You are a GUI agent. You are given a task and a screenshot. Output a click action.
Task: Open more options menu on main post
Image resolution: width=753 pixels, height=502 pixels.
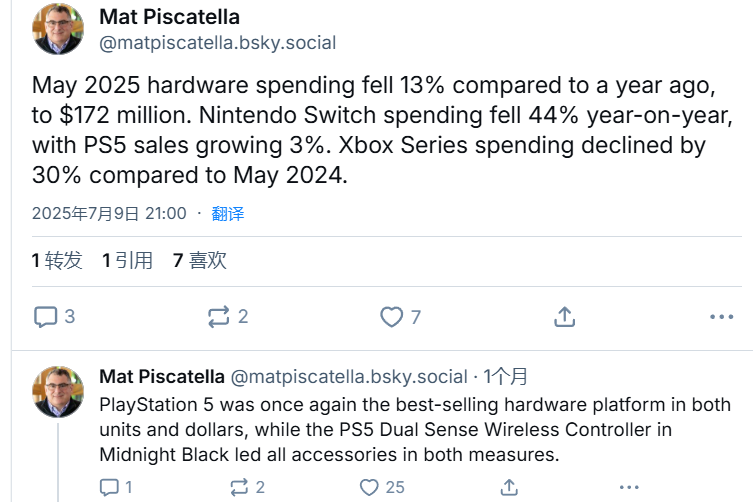[x=722, y=317]
